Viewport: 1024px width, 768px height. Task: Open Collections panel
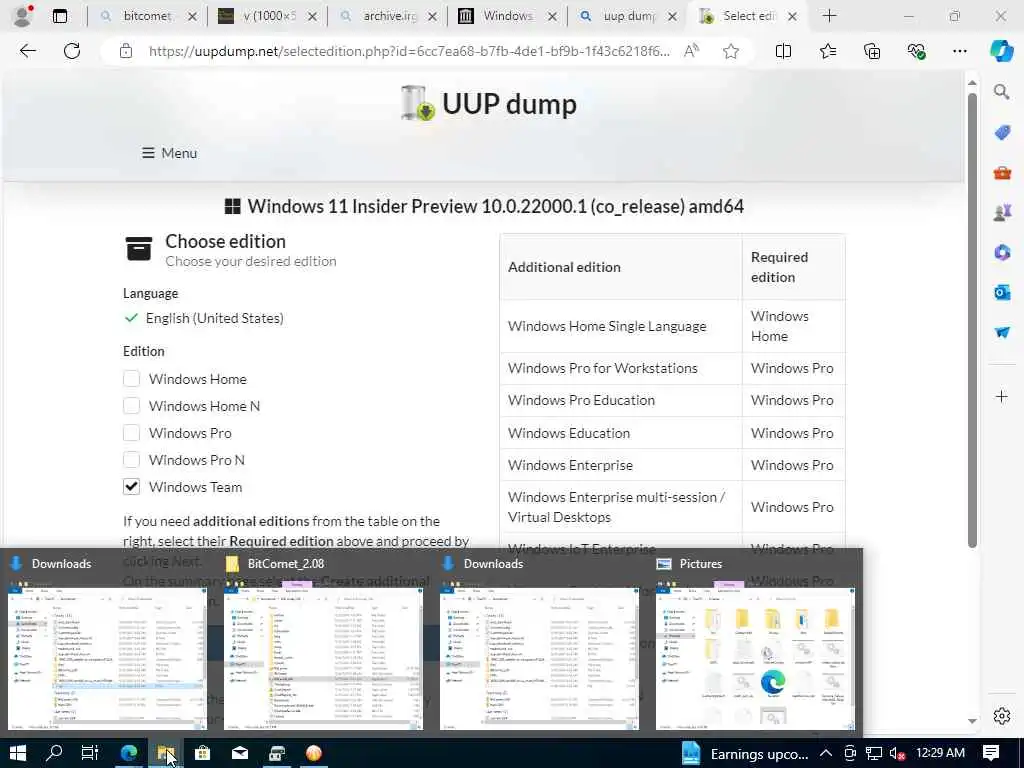[872, 51]
